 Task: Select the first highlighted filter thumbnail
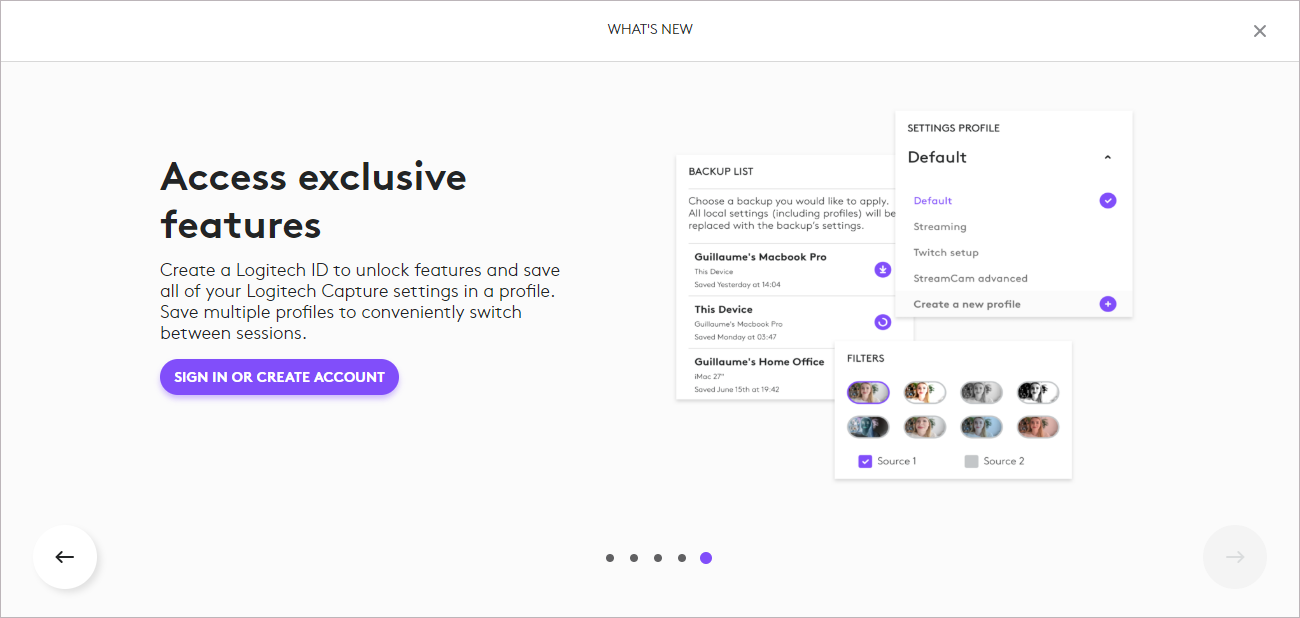tap(868, 392)
